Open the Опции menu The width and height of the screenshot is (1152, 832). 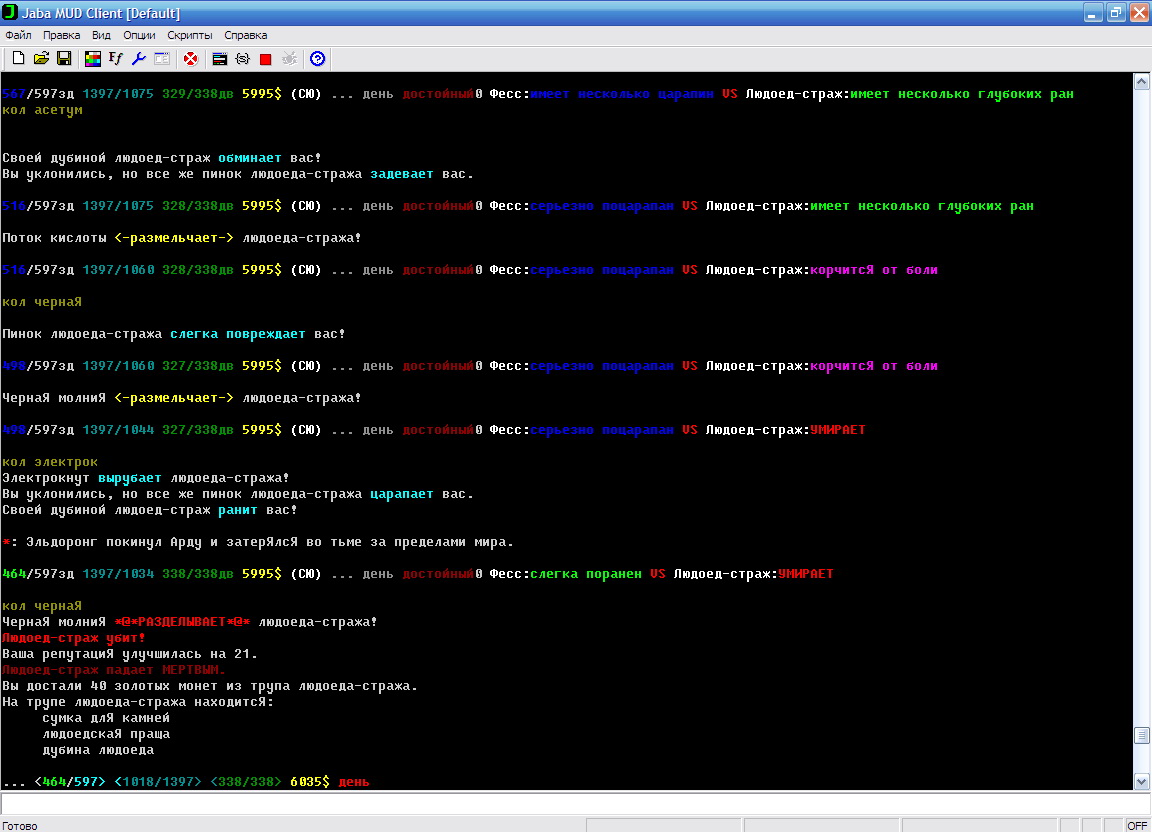click(x=139, y=35)
